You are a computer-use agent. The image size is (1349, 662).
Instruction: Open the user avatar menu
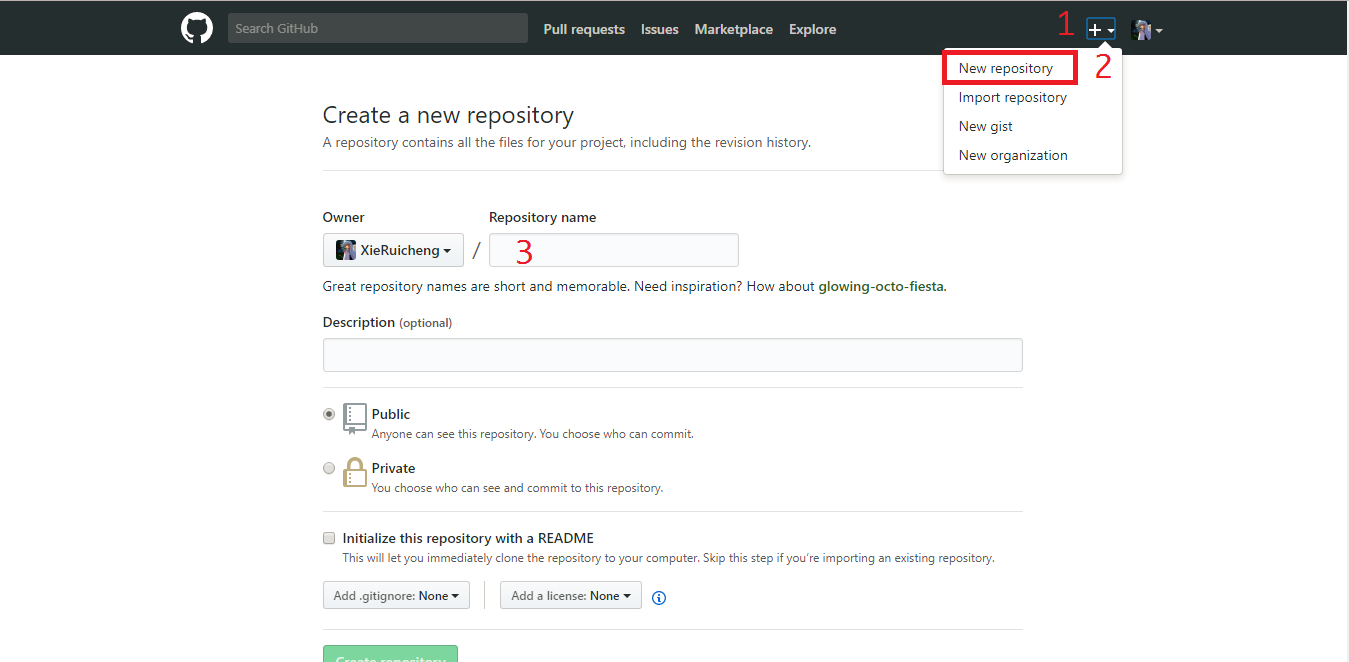pos(1146,30)
